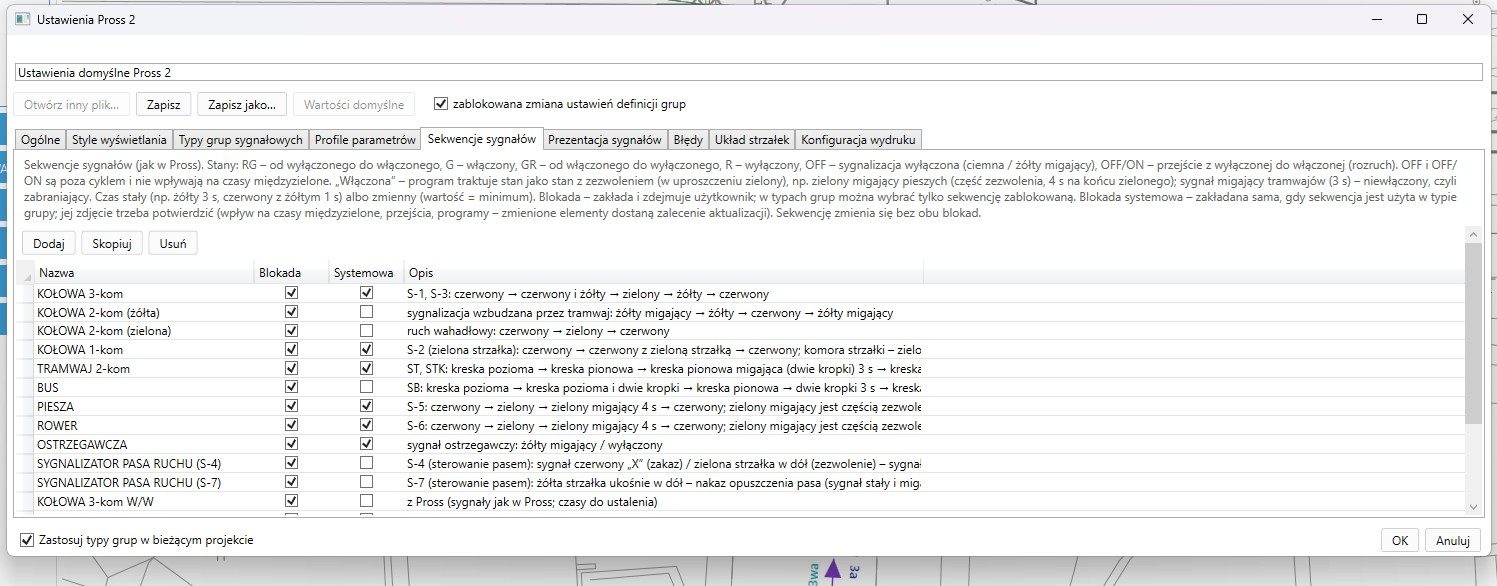Image resolution: width=1497 pixels, height=586 pixels.
Task: Select the 'KOŁOWA 1-kom' row name
Action: click(80, 350)
